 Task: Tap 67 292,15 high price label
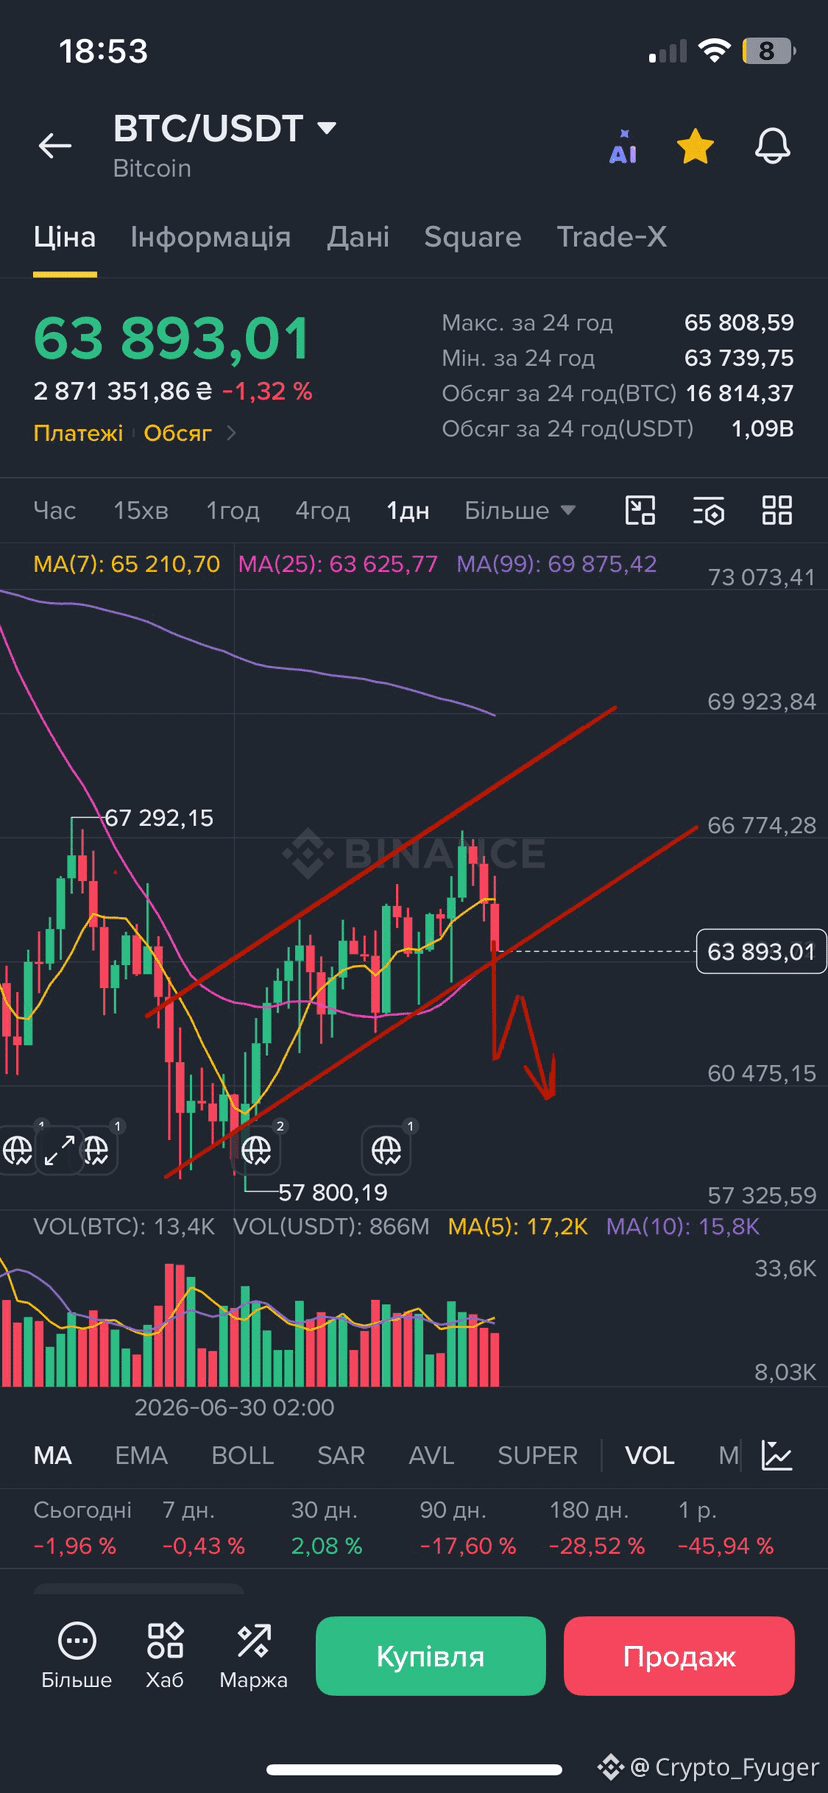(159, 818)
